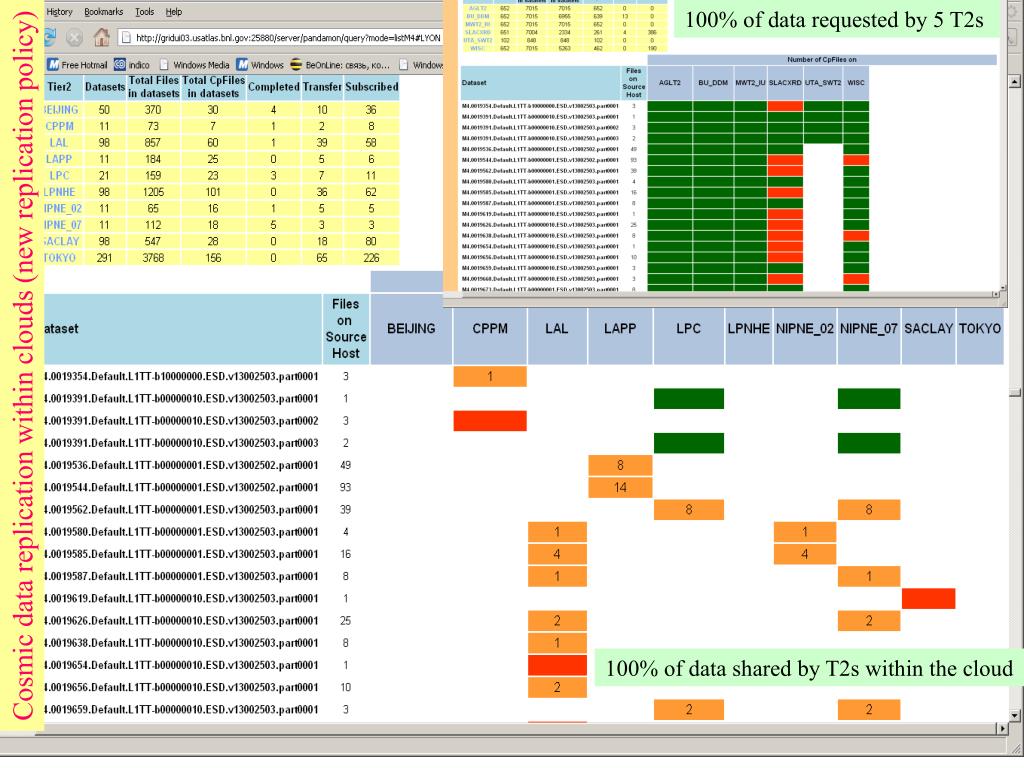The height and width of the screenshot is (768, 1024).
Task: Open the Tools menu
Action: tap(144, 11)
